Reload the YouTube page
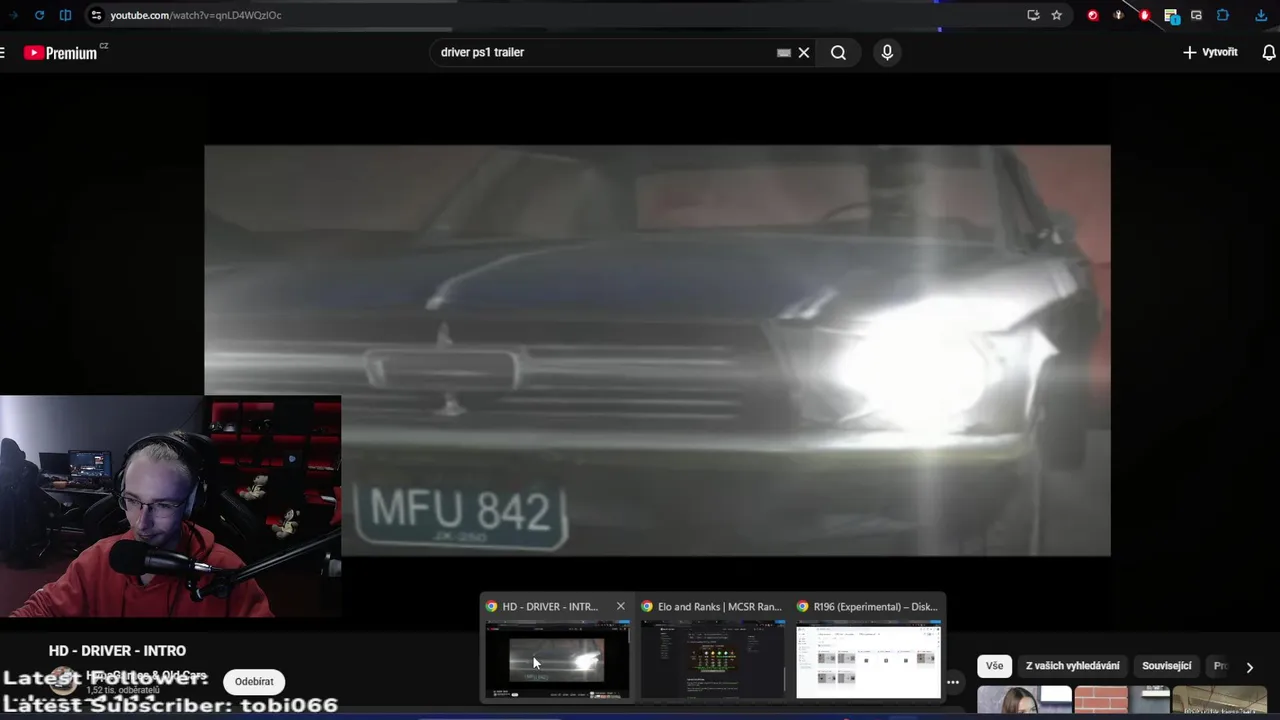1280x720 pixels. [39, 15]
